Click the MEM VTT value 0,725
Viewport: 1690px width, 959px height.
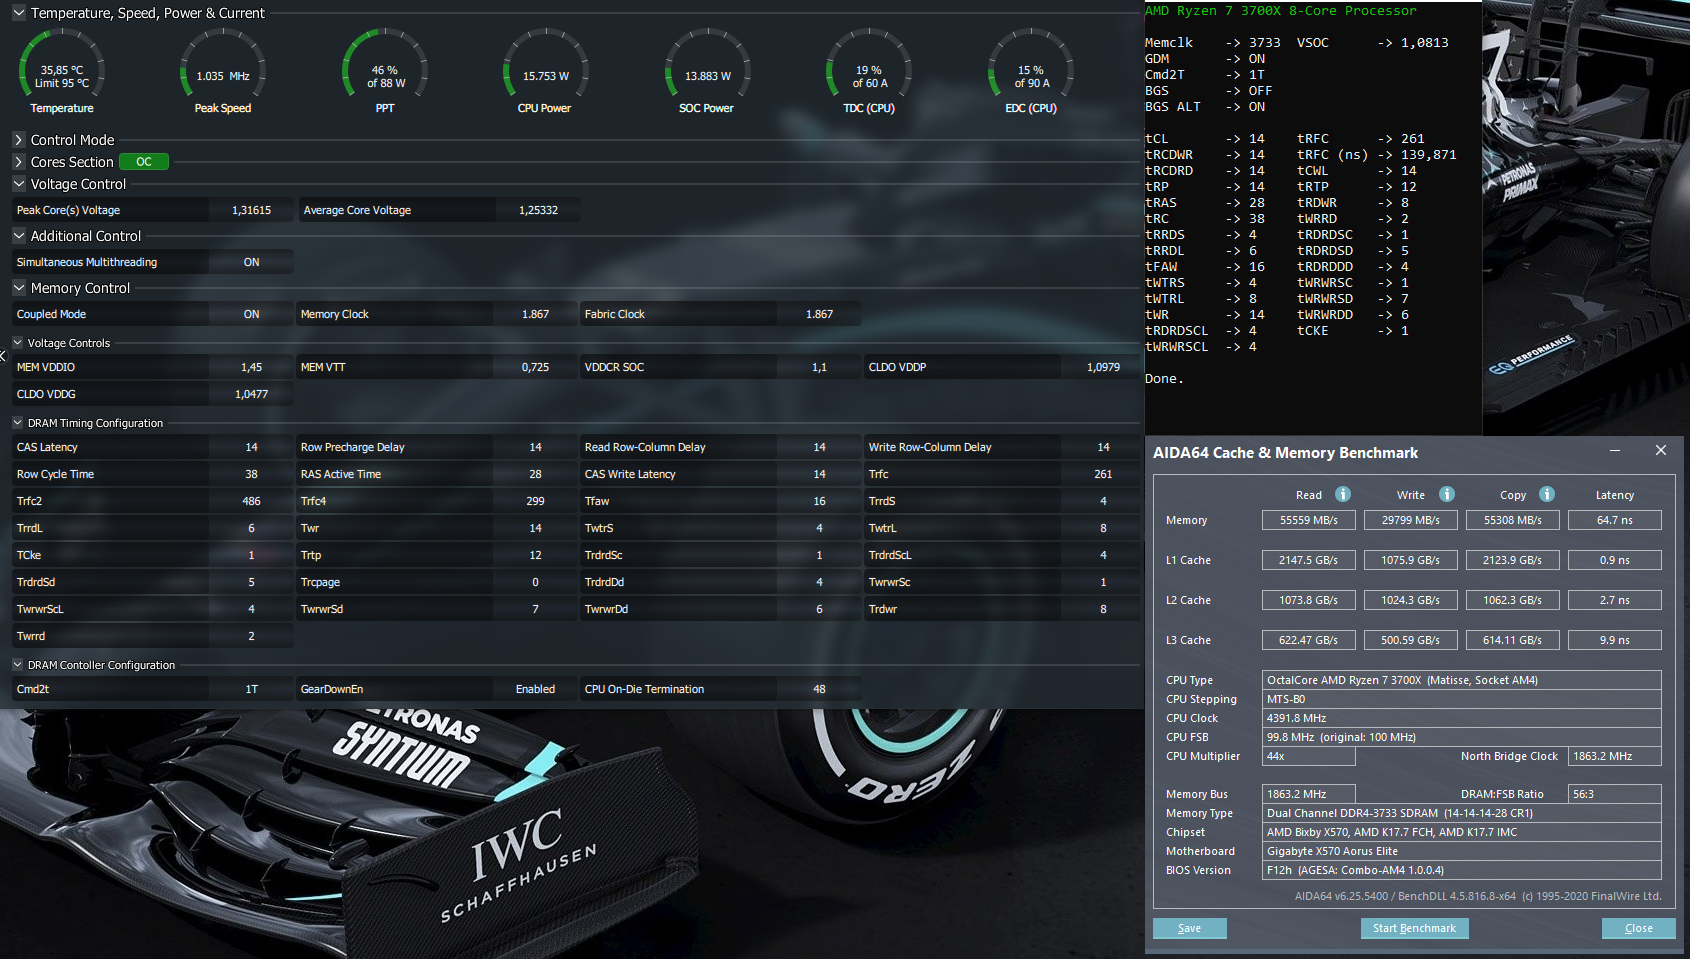click(x=535, y=367)
